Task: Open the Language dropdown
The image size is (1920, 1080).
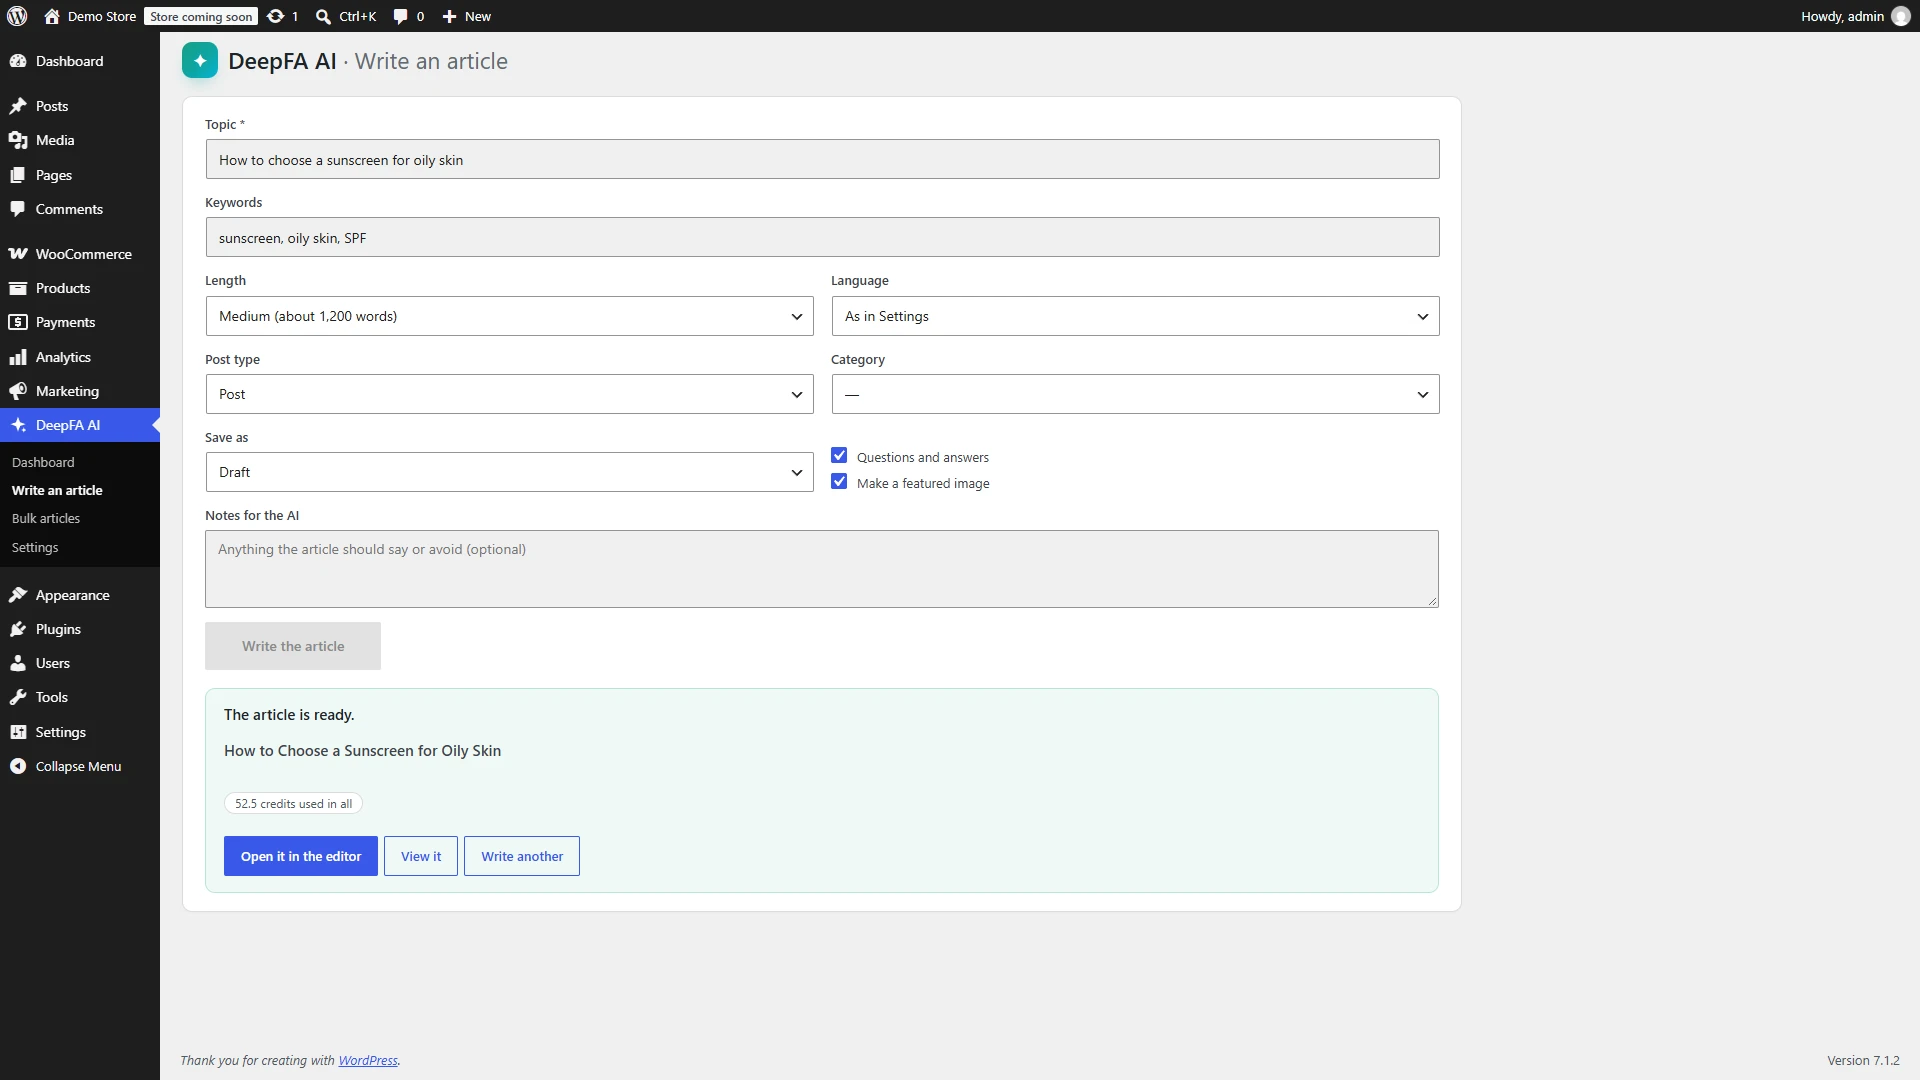Action: click(1136, 316)
